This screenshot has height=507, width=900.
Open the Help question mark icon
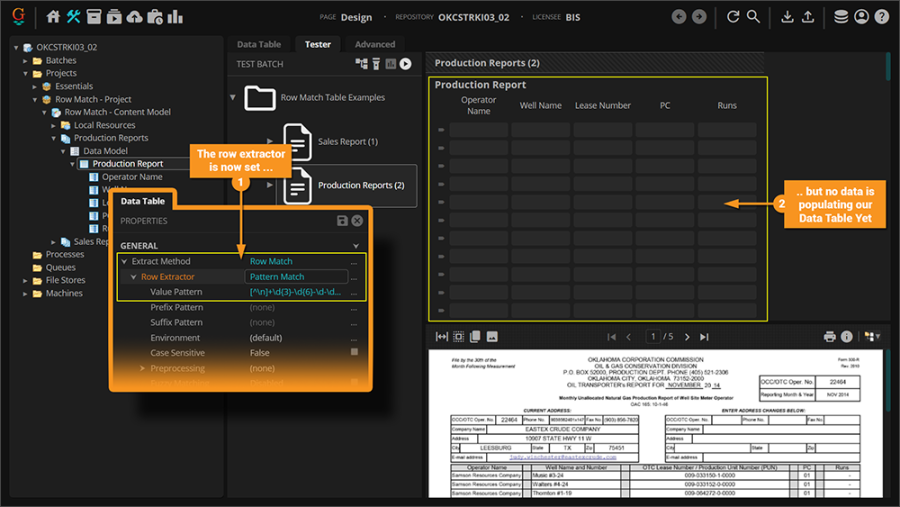(x=881, y=17)
